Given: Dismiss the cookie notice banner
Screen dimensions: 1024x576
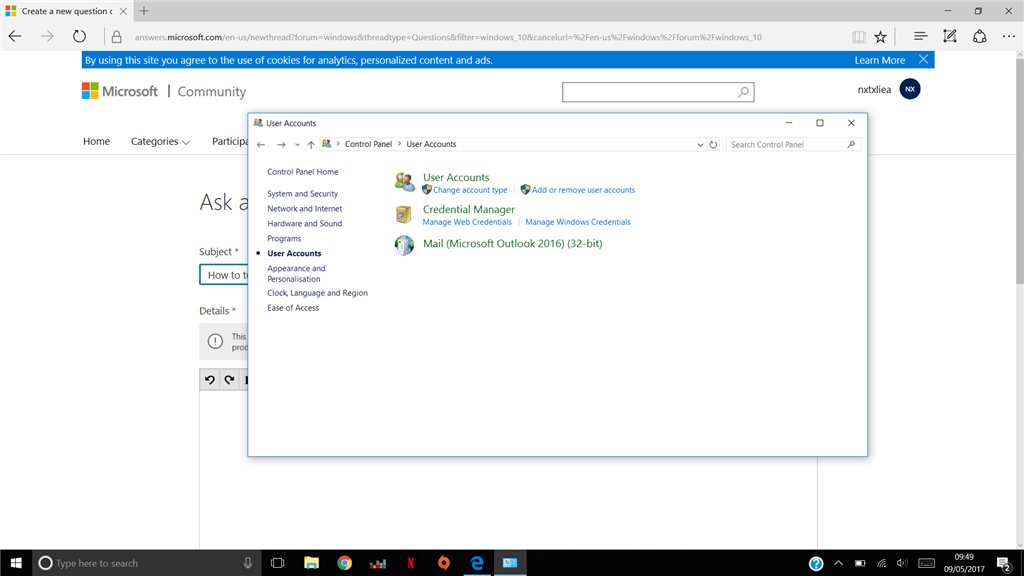Looking at the screenshot, I should [x=923, y=59].
